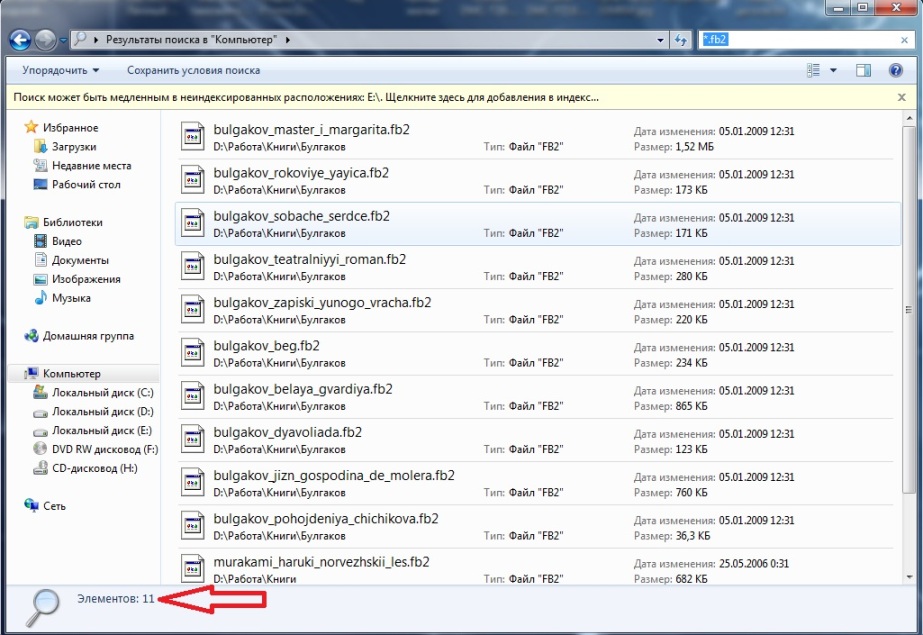
Task: Click the refresh button beside address bar
Action: tap(682, 40)
